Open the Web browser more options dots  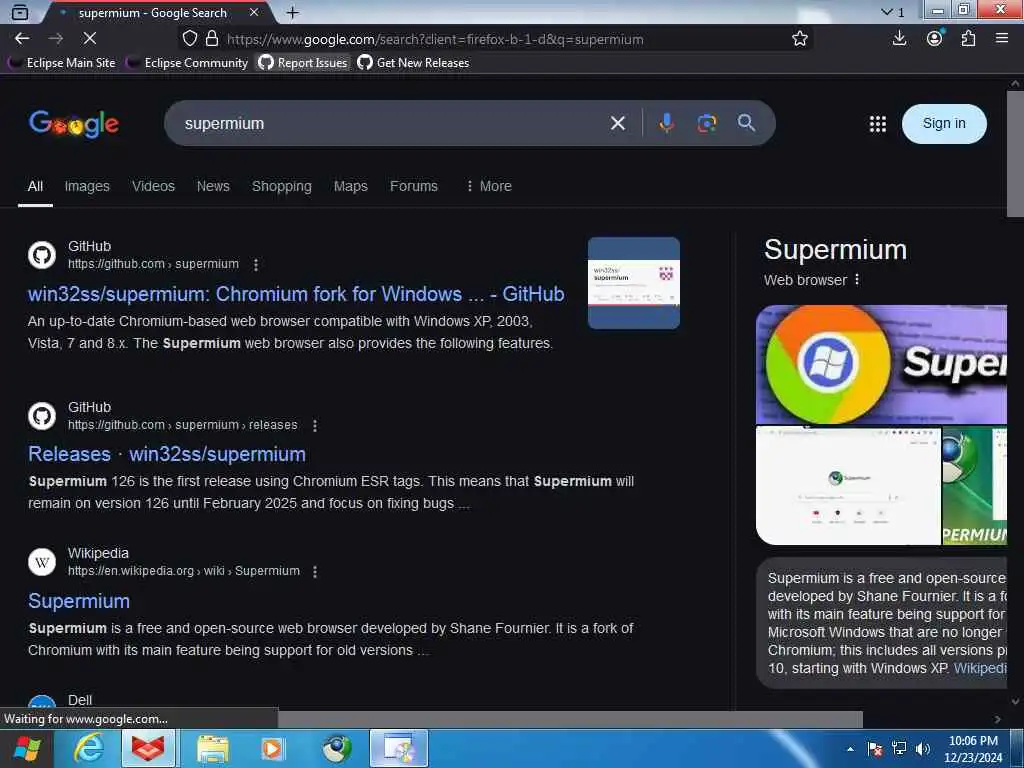click(x=857, y=280)
